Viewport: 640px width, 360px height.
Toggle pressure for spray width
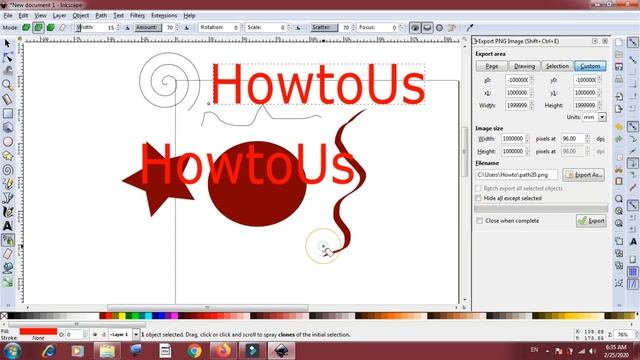pos(127,28)
